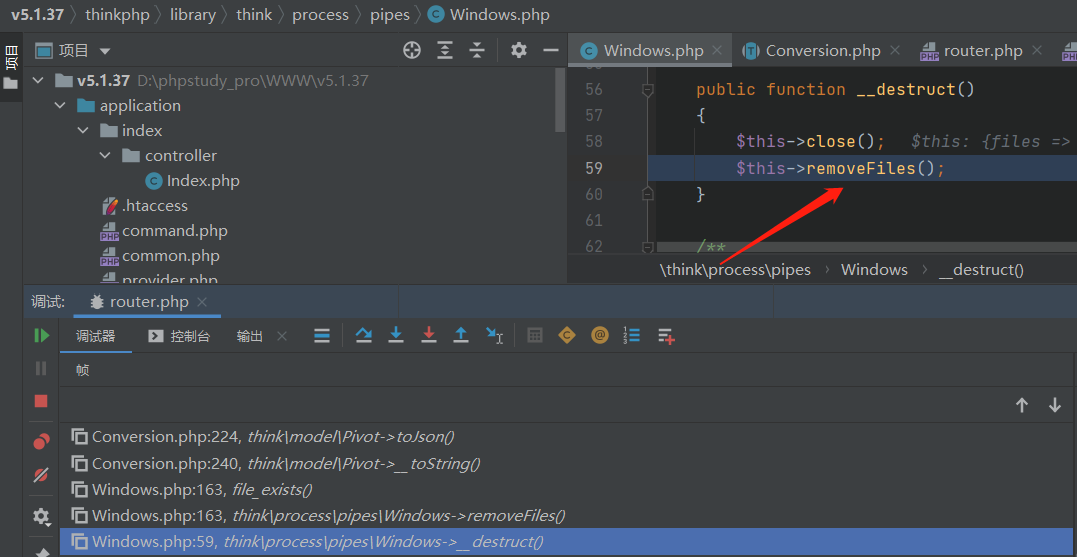Click pipes in the path breadcrumb

pyautogui.click(x=389, y=14)
